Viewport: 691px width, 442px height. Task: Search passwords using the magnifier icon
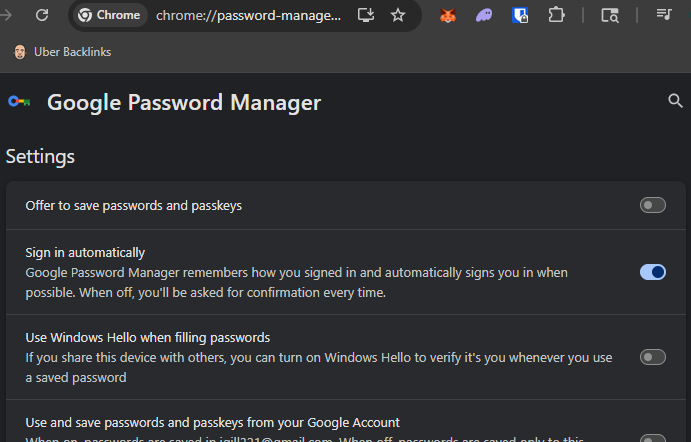676,101
